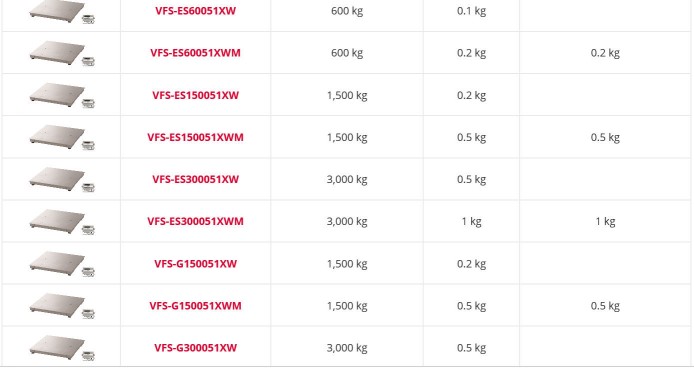Open the VFS-ES60051XWM product link

(x=195, y=53)
